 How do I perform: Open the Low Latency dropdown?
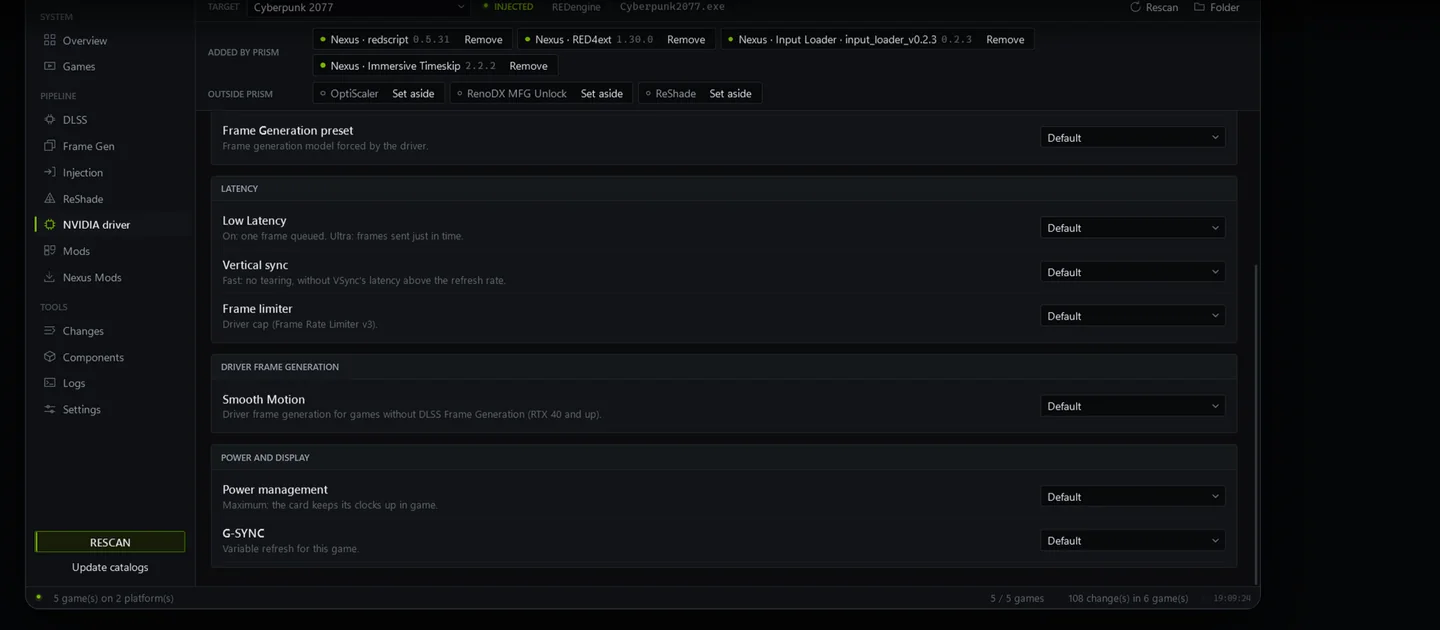(x=1132, y=228)
